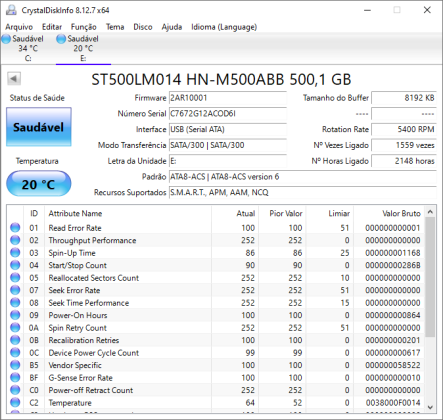The height and width of the screenshot is (420, 443).
Task: Click status circle for G-Sense Error Rate
Action: pyautogui.click(x=15, y=377)
